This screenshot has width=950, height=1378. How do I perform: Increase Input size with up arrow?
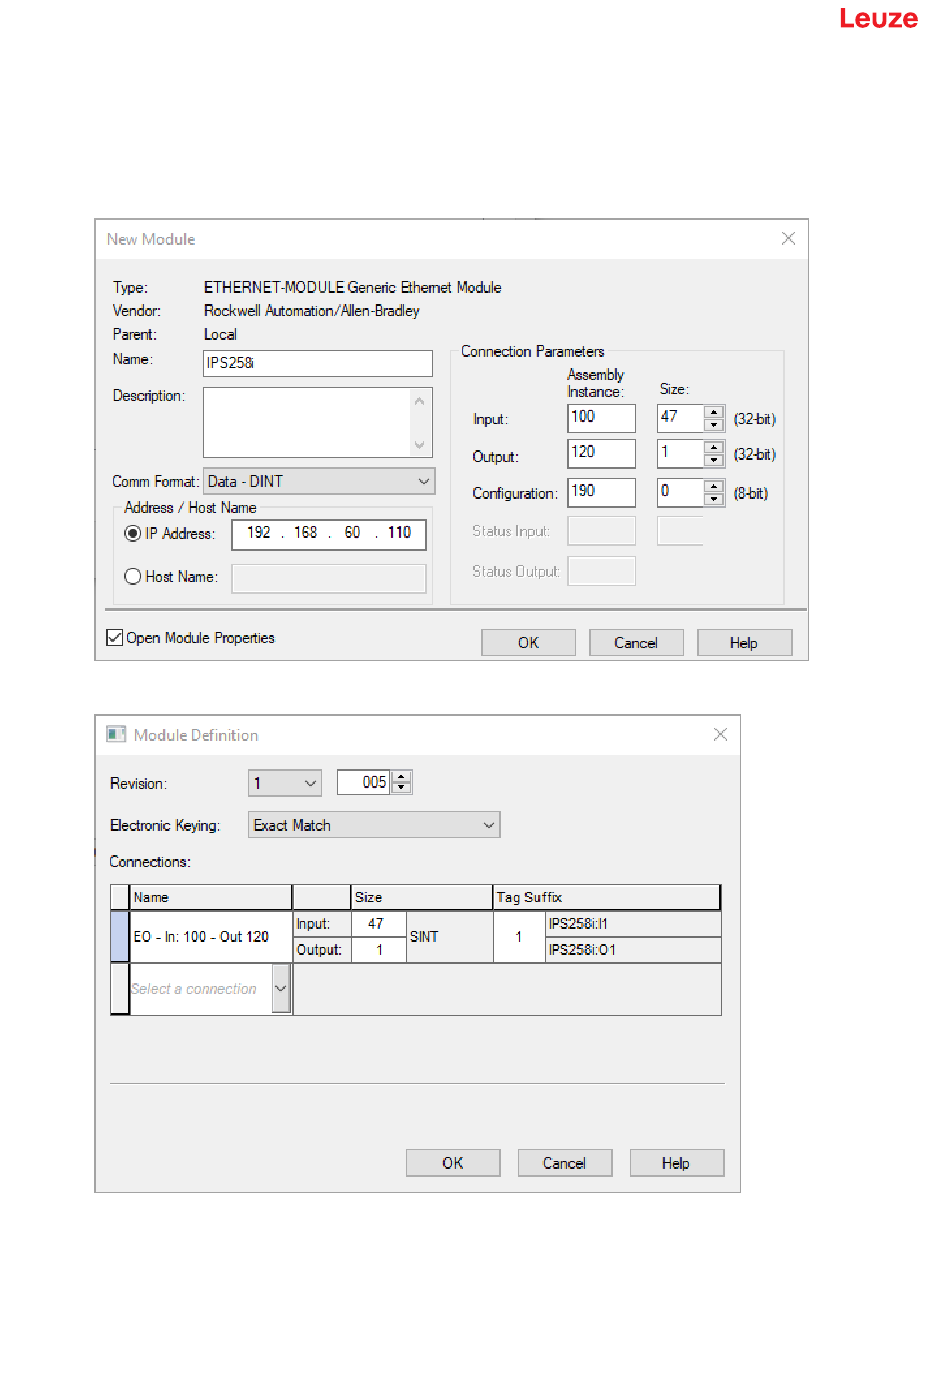pos(714,412)
